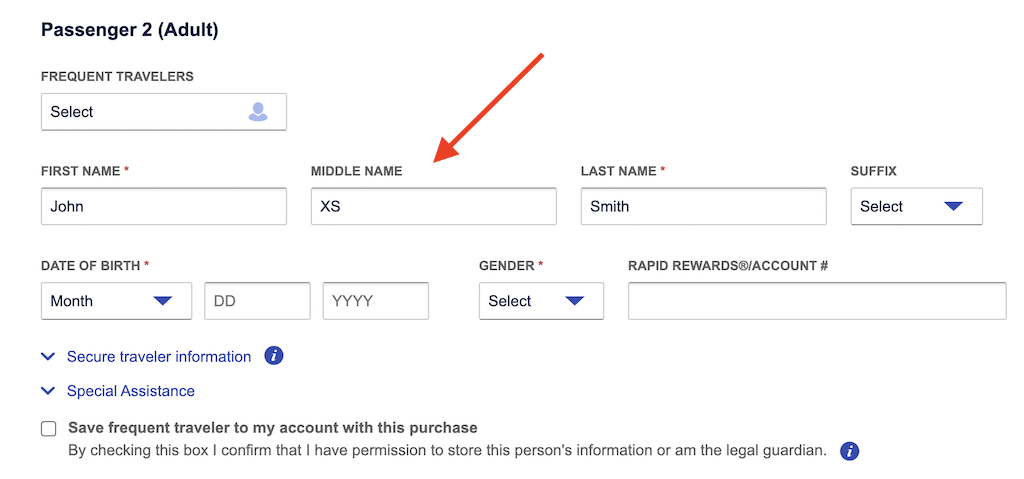Click the Last Name field containing Smith
The width and height of the screenshot is (1024, 479).
pyautogui.click(x=703, y=206)
